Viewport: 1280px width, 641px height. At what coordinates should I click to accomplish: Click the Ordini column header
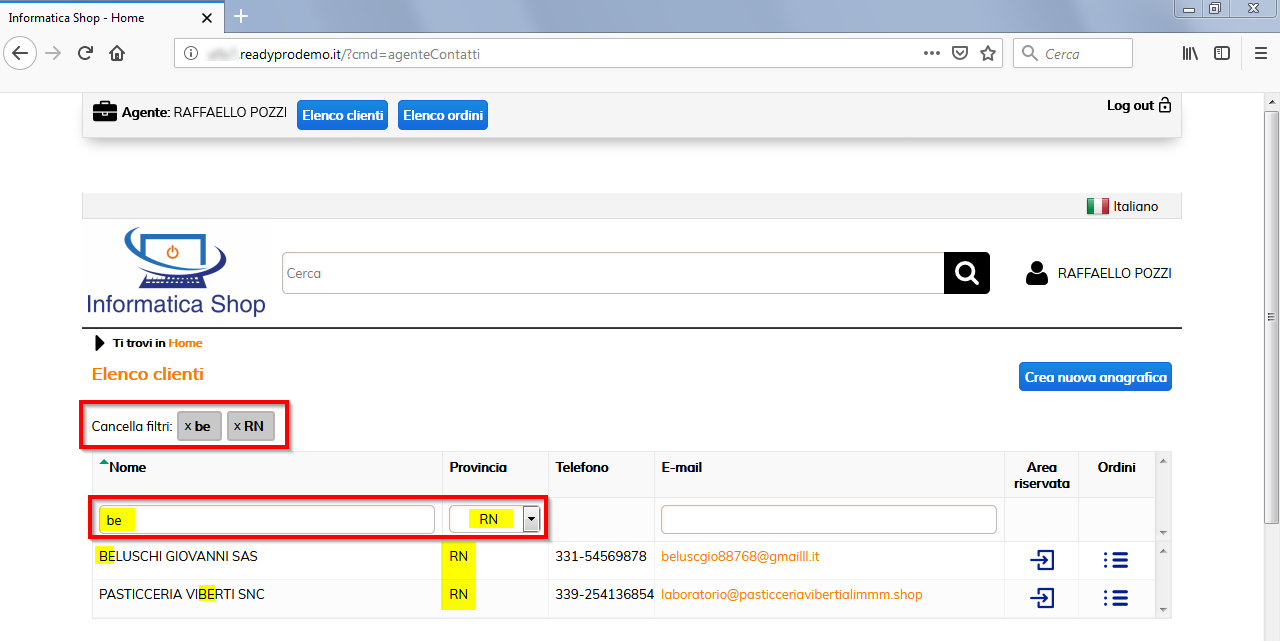[1116, 467]
